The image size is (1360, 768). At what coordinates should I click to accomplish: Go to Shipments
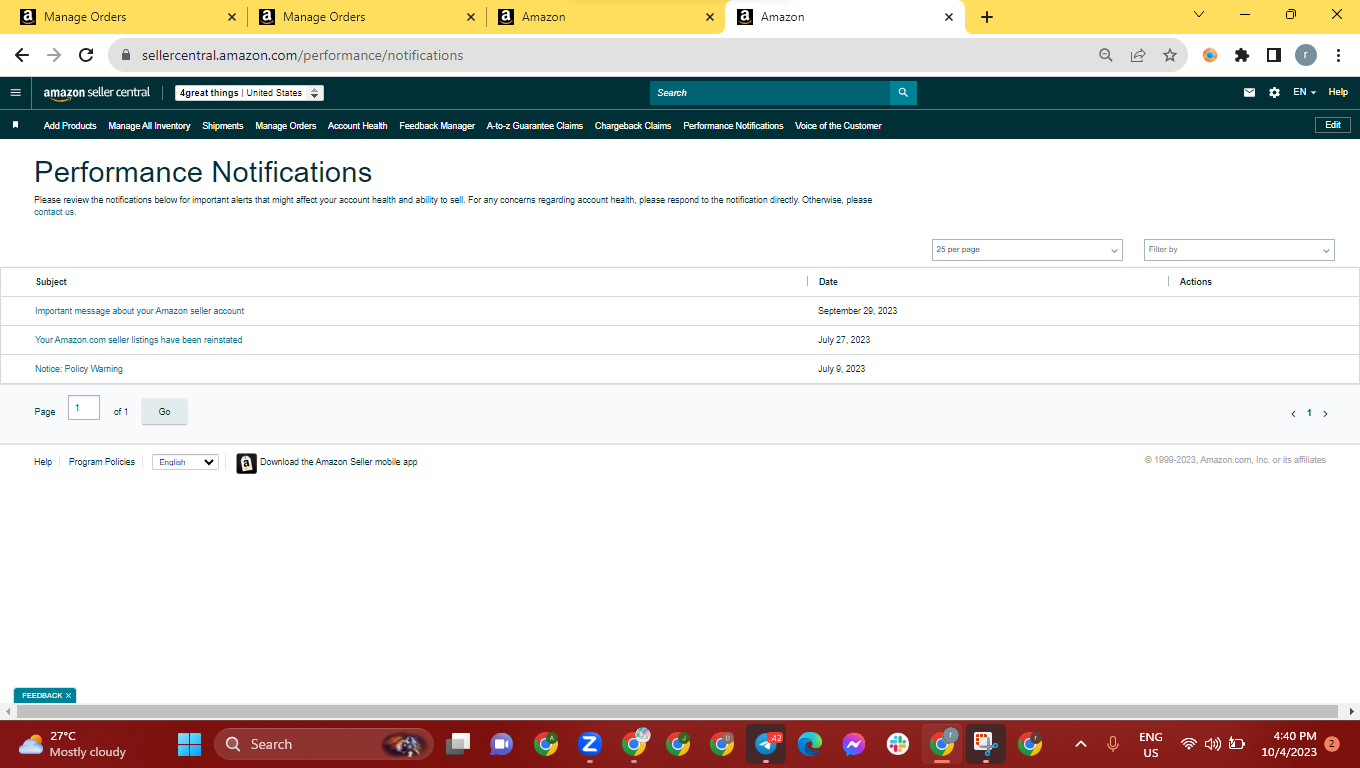(x=223, y=126)
